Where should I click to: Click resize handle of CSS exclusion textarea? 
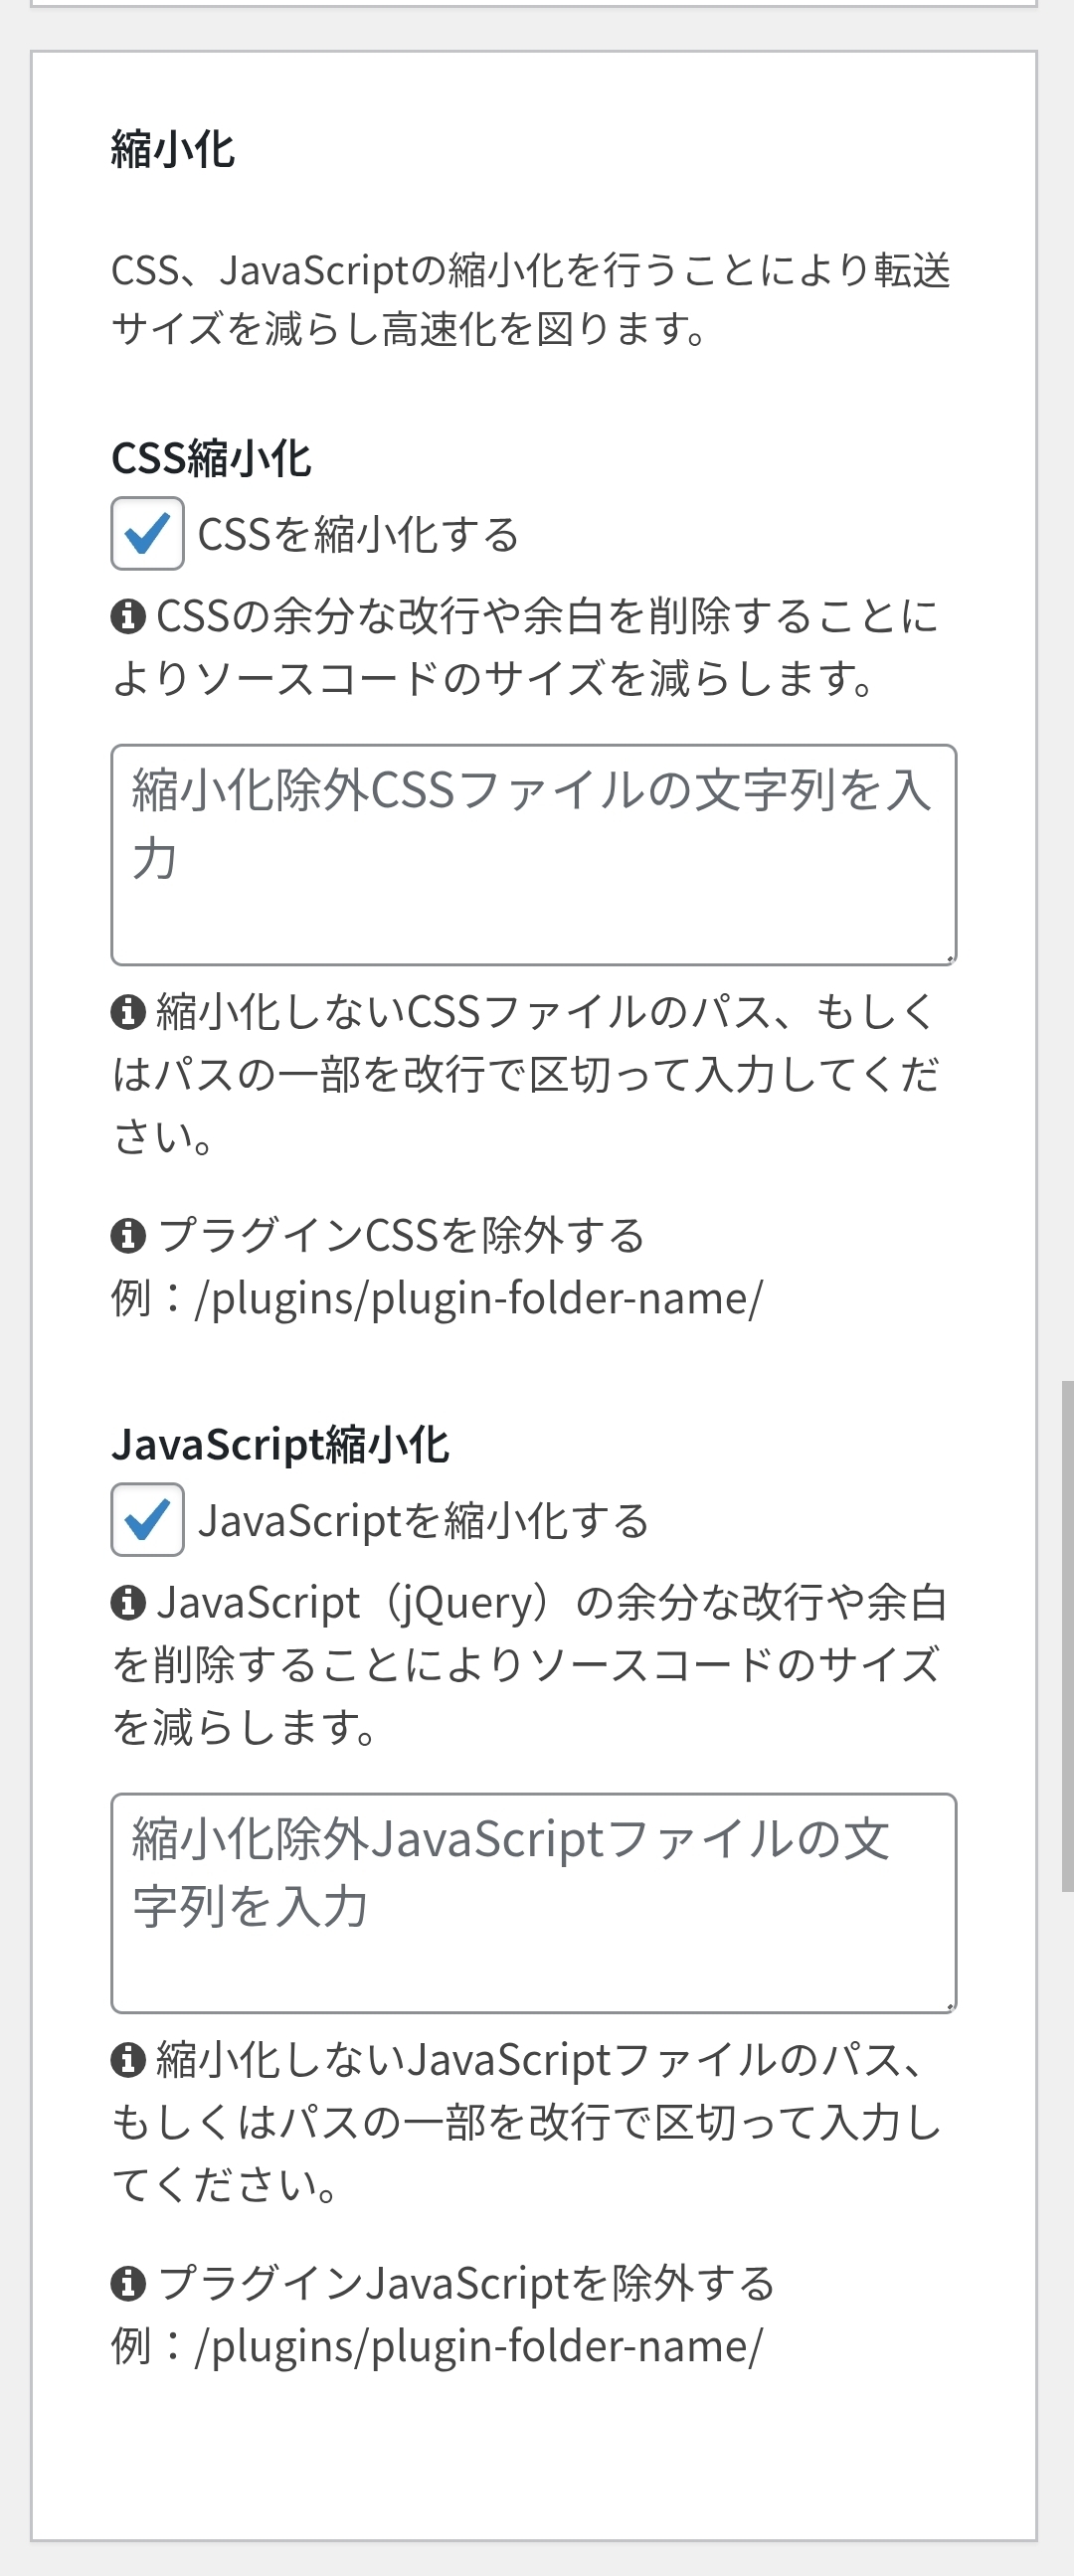pyautogui.click(x=949, y=958)
